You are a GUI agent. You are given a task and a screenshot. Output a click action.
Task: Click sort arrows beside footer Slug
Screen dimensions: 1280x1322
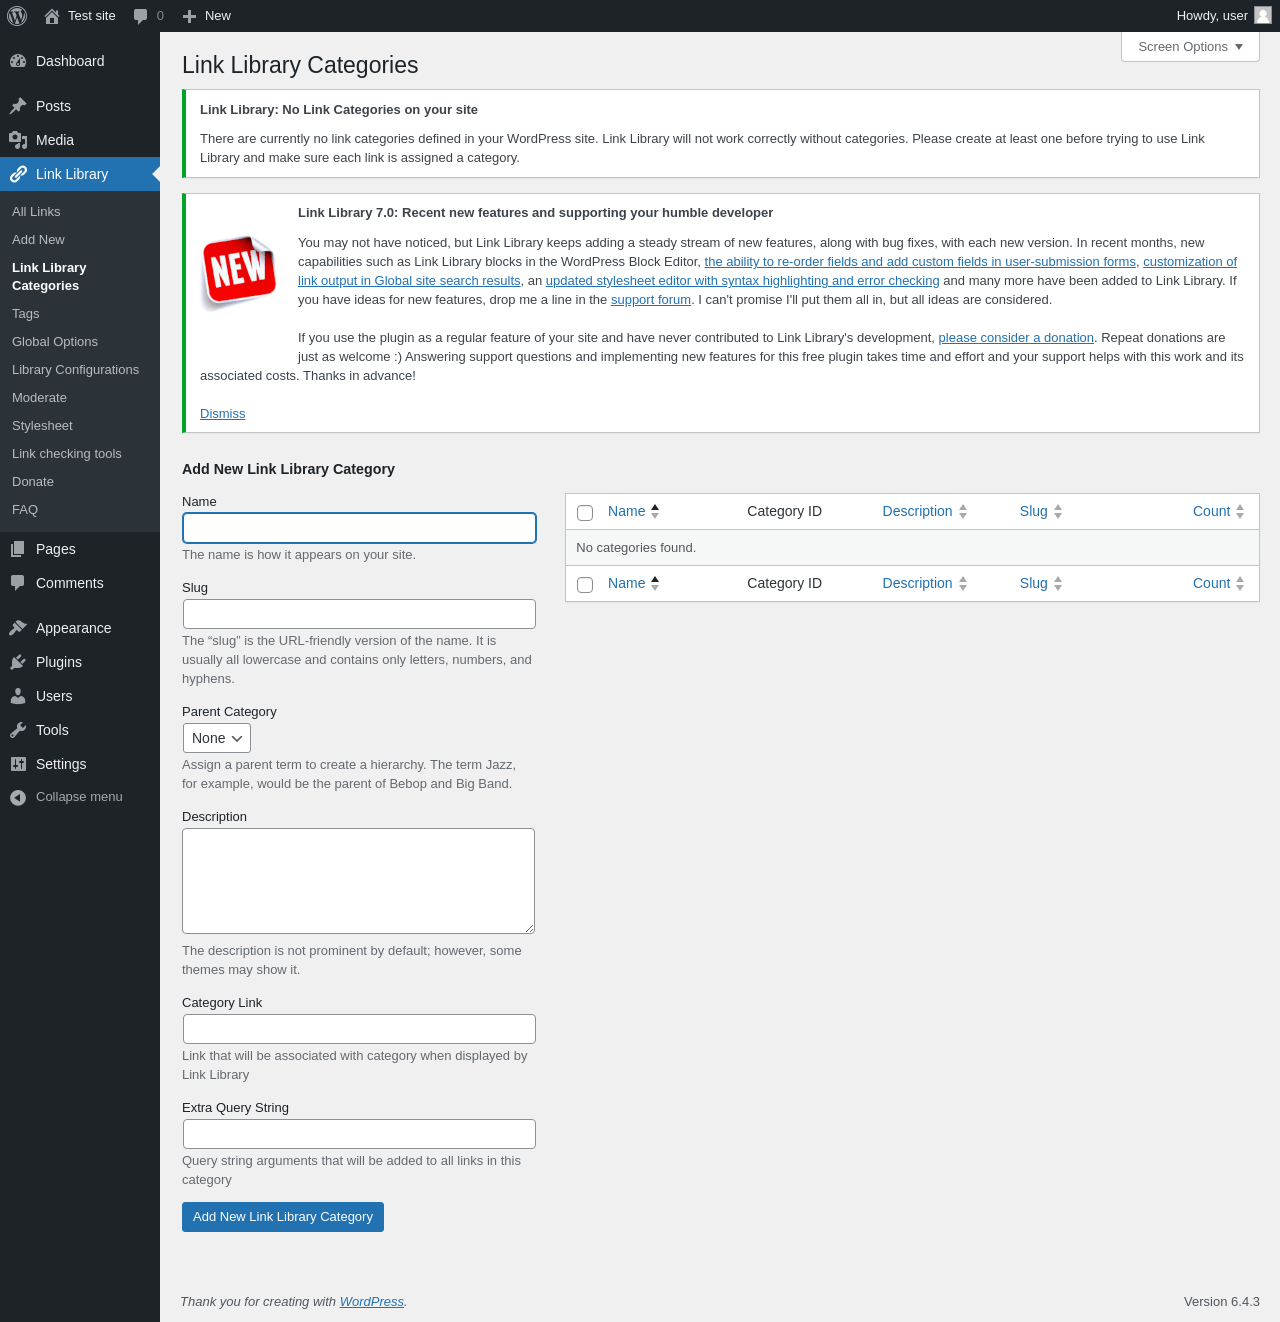[1058, 583]
